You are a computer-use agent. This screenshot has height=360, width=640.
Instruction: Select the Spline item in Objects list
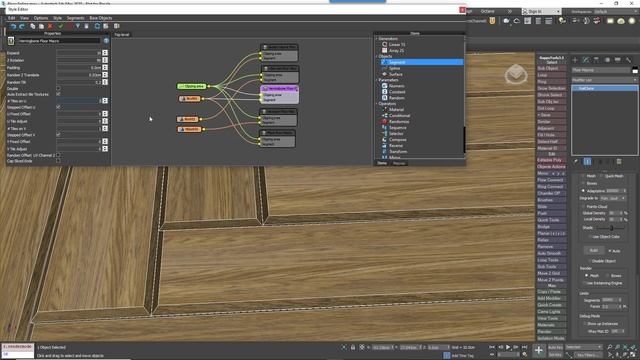tap(394, 68)
